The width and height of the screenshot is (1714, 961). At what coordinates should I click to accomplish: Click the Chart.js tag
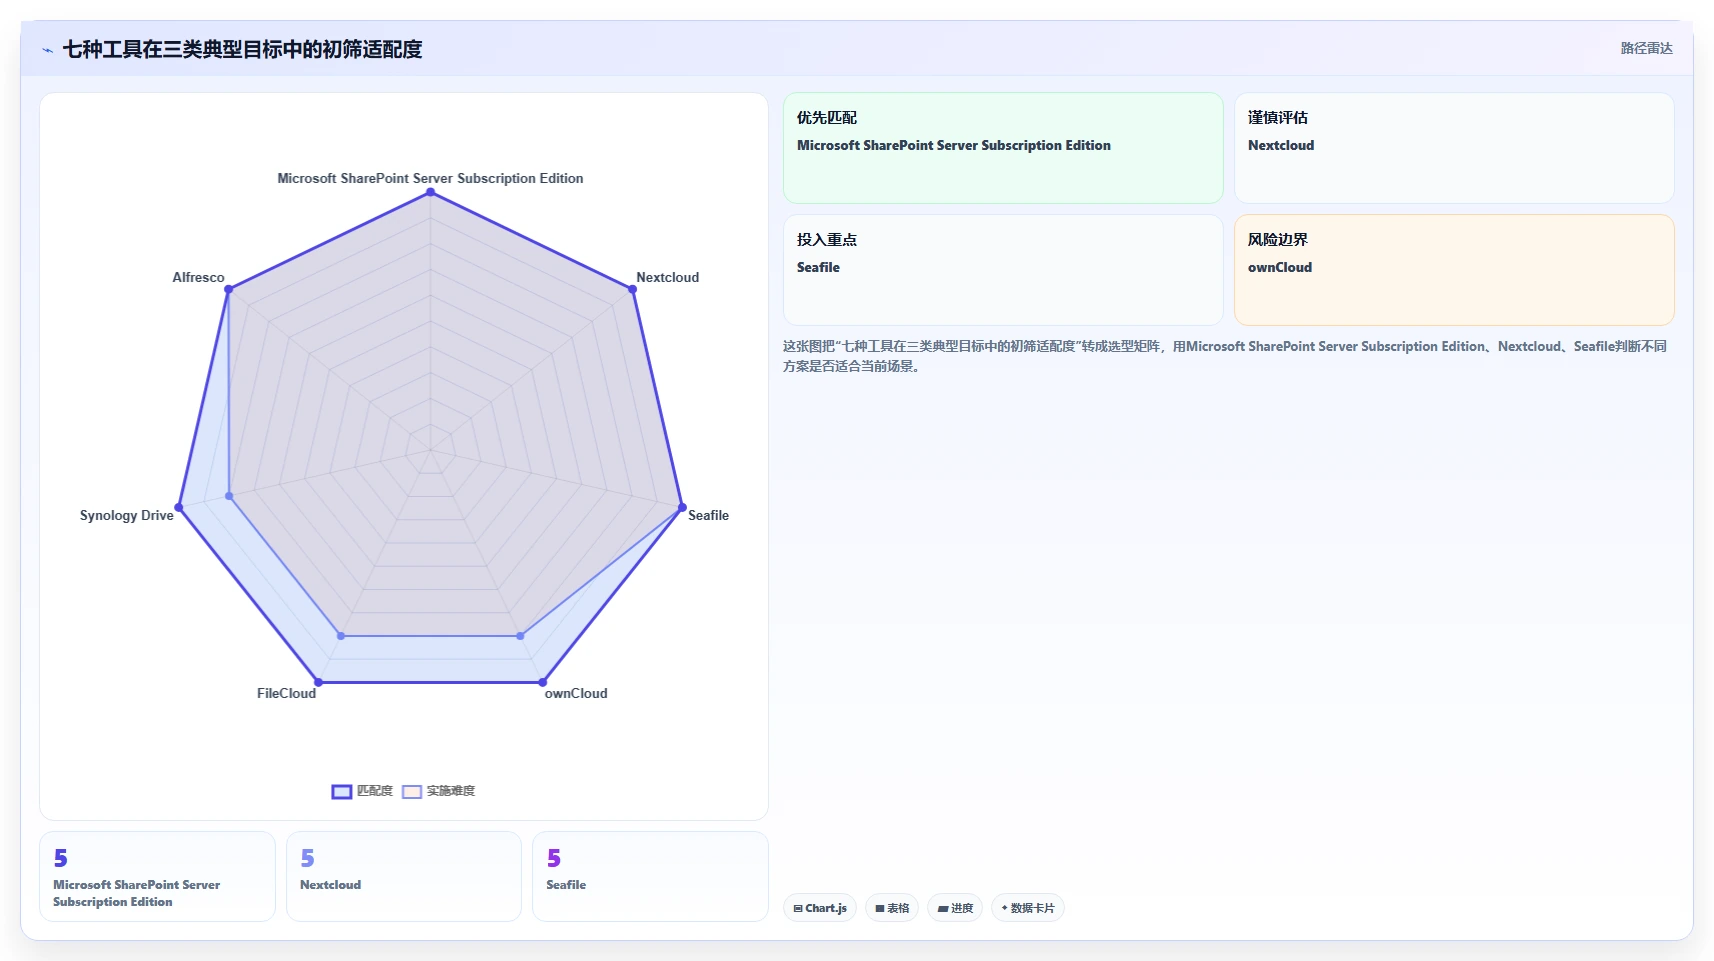(x=820, y=908)
